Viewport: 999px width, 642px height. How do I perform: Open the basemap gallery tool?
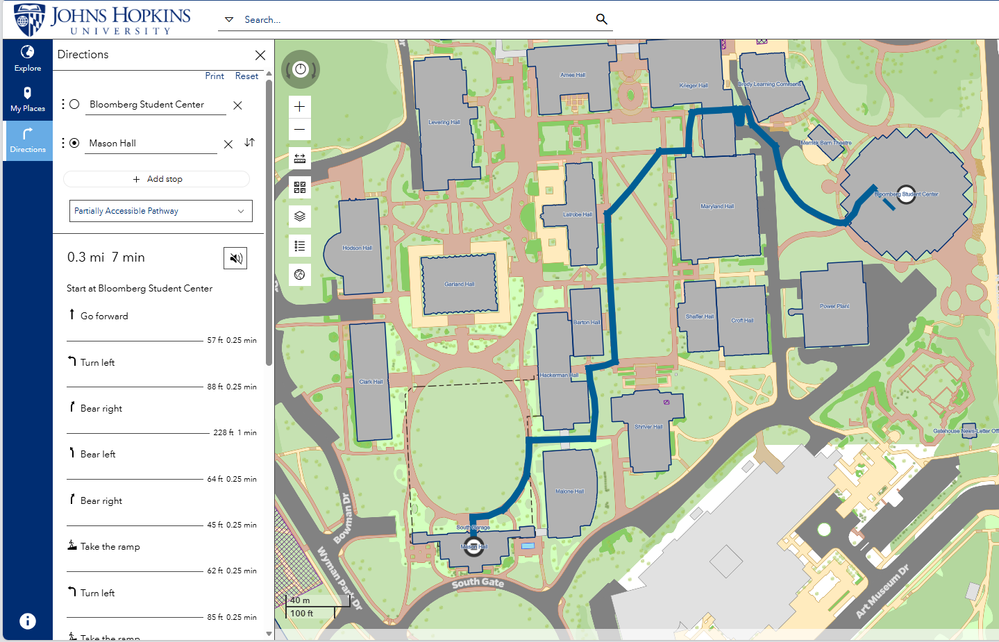tap(300, 187)
